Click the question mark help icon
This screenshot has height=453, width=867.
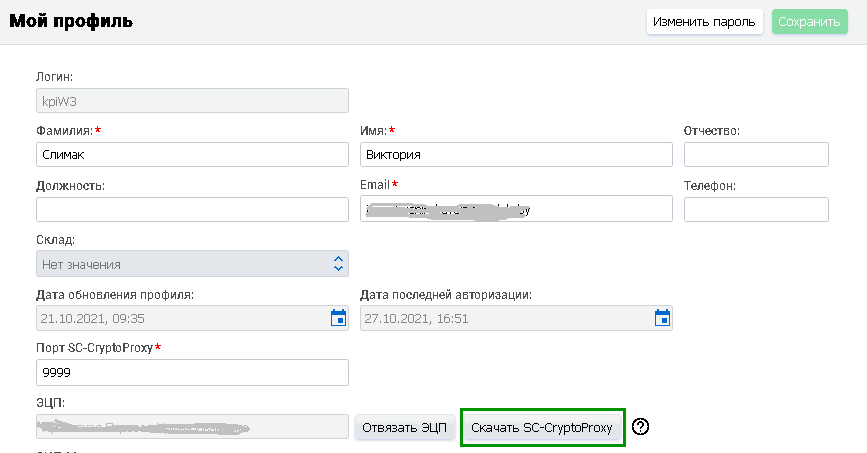tap(642, 427)
